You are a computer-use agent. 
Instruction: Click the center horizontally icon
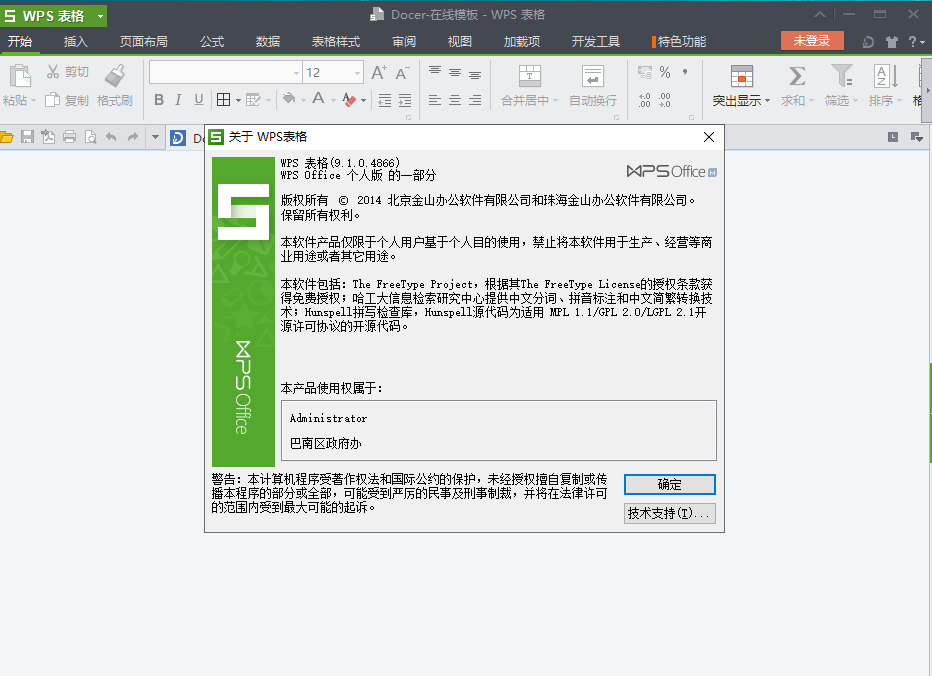[x=455, y=100]
